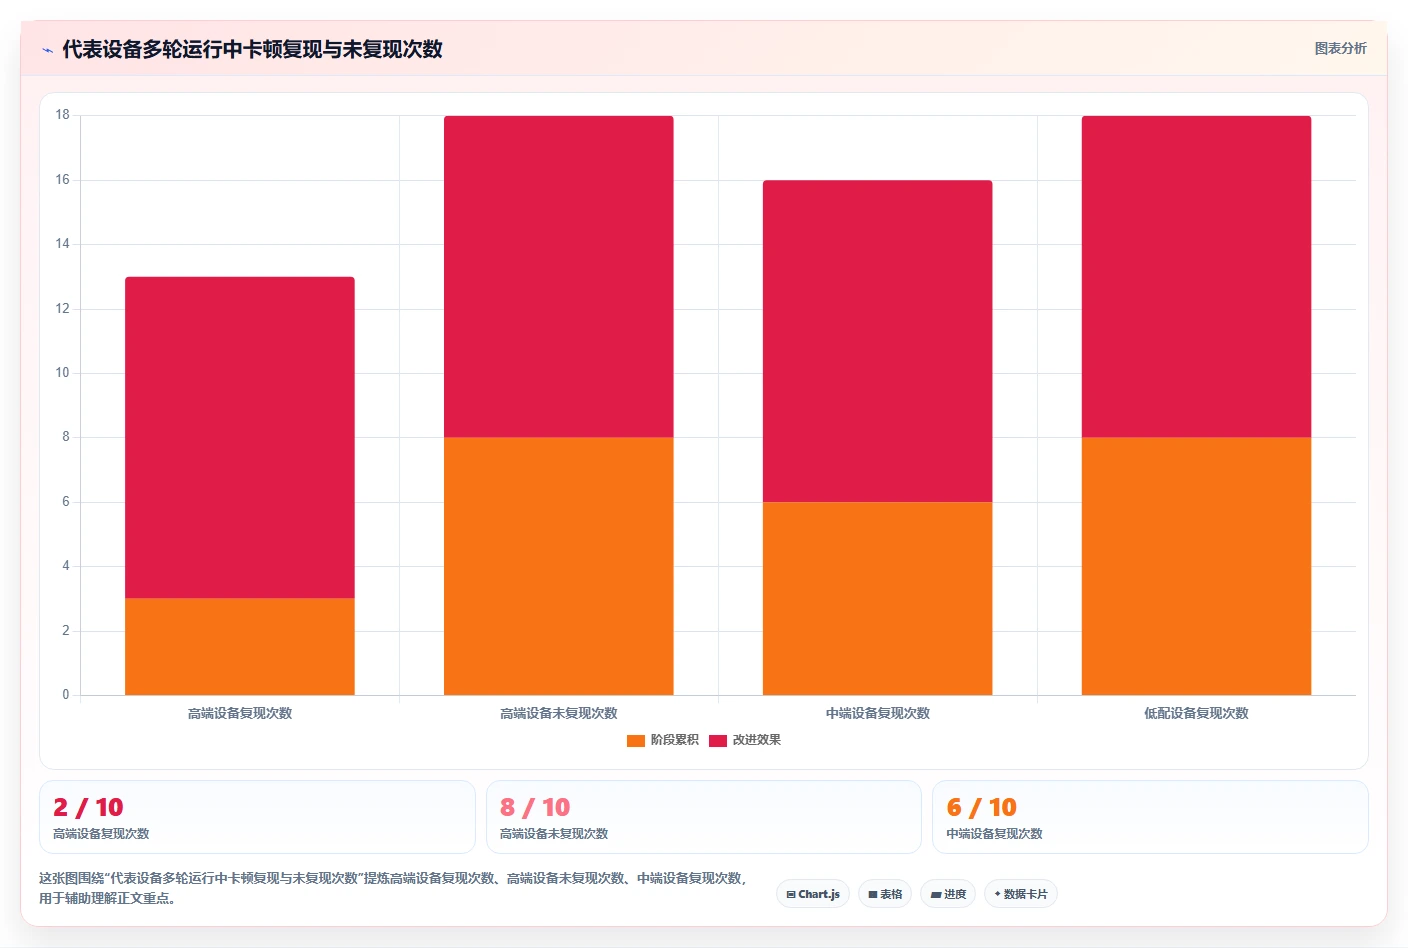The height and width of the screenshot is (948, 1408).
Task: Click the 进度 tag chip
Action: pyautogui.click(x=948, y=894)
